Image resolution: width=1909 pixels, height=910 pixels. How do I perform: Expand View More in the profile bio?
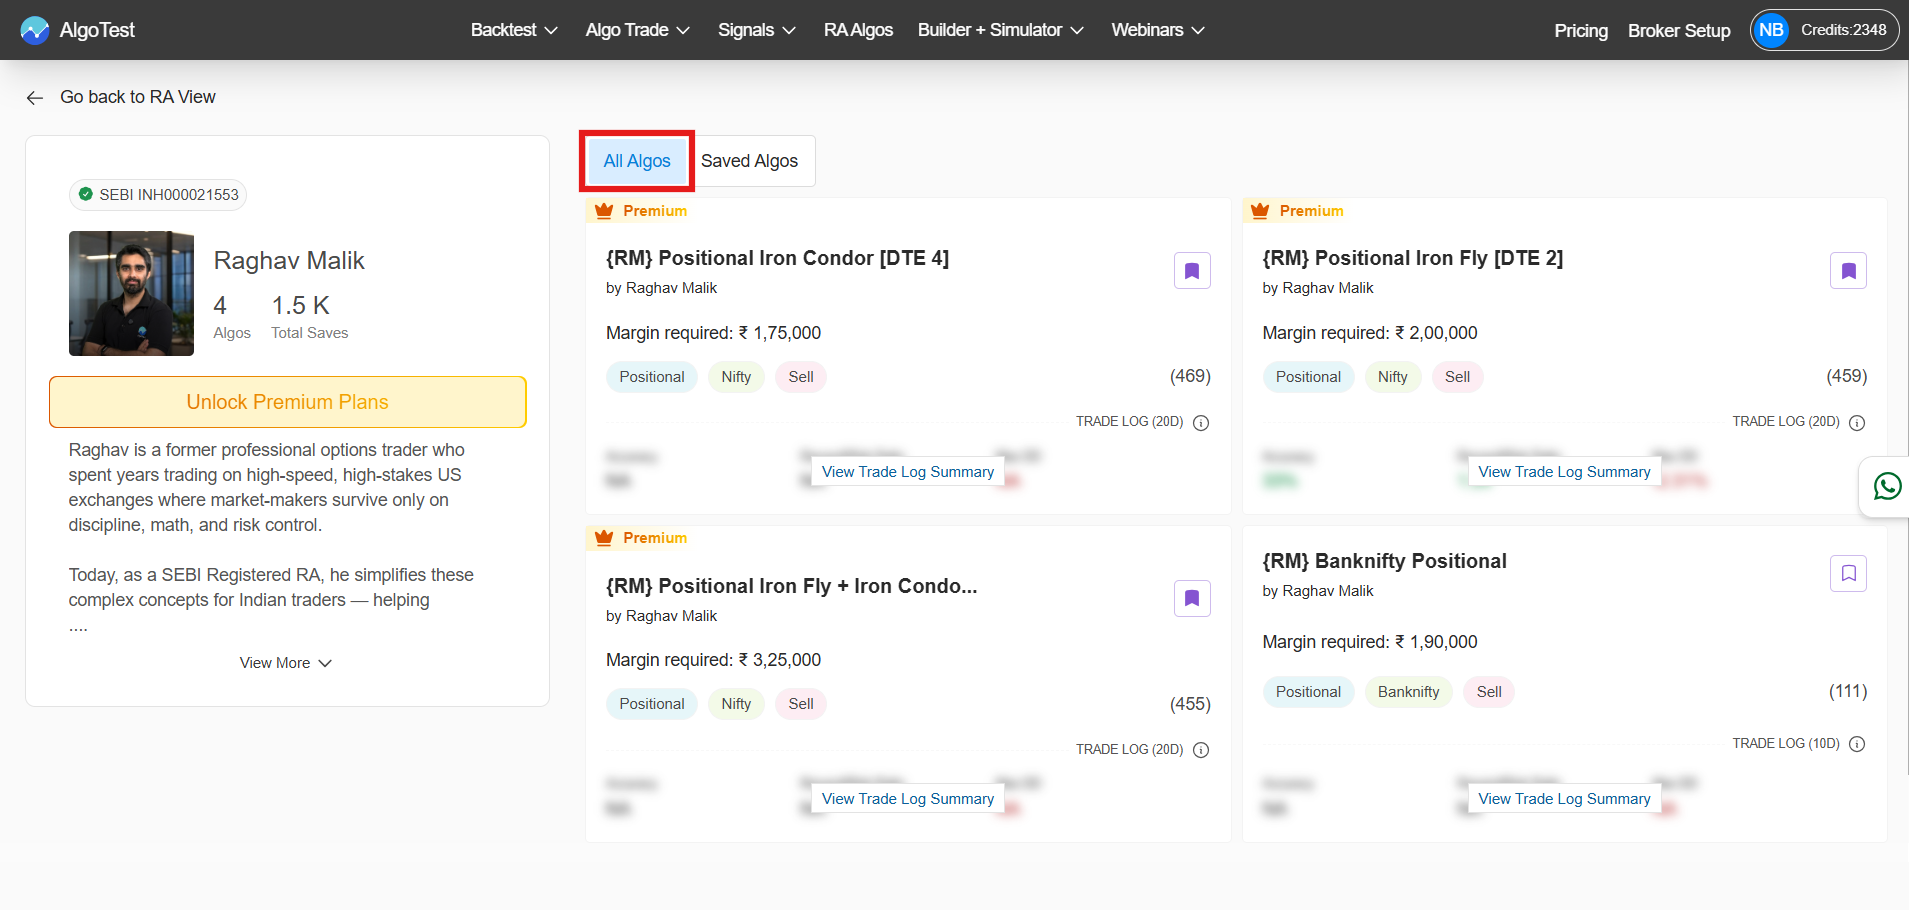coord(285,663)
